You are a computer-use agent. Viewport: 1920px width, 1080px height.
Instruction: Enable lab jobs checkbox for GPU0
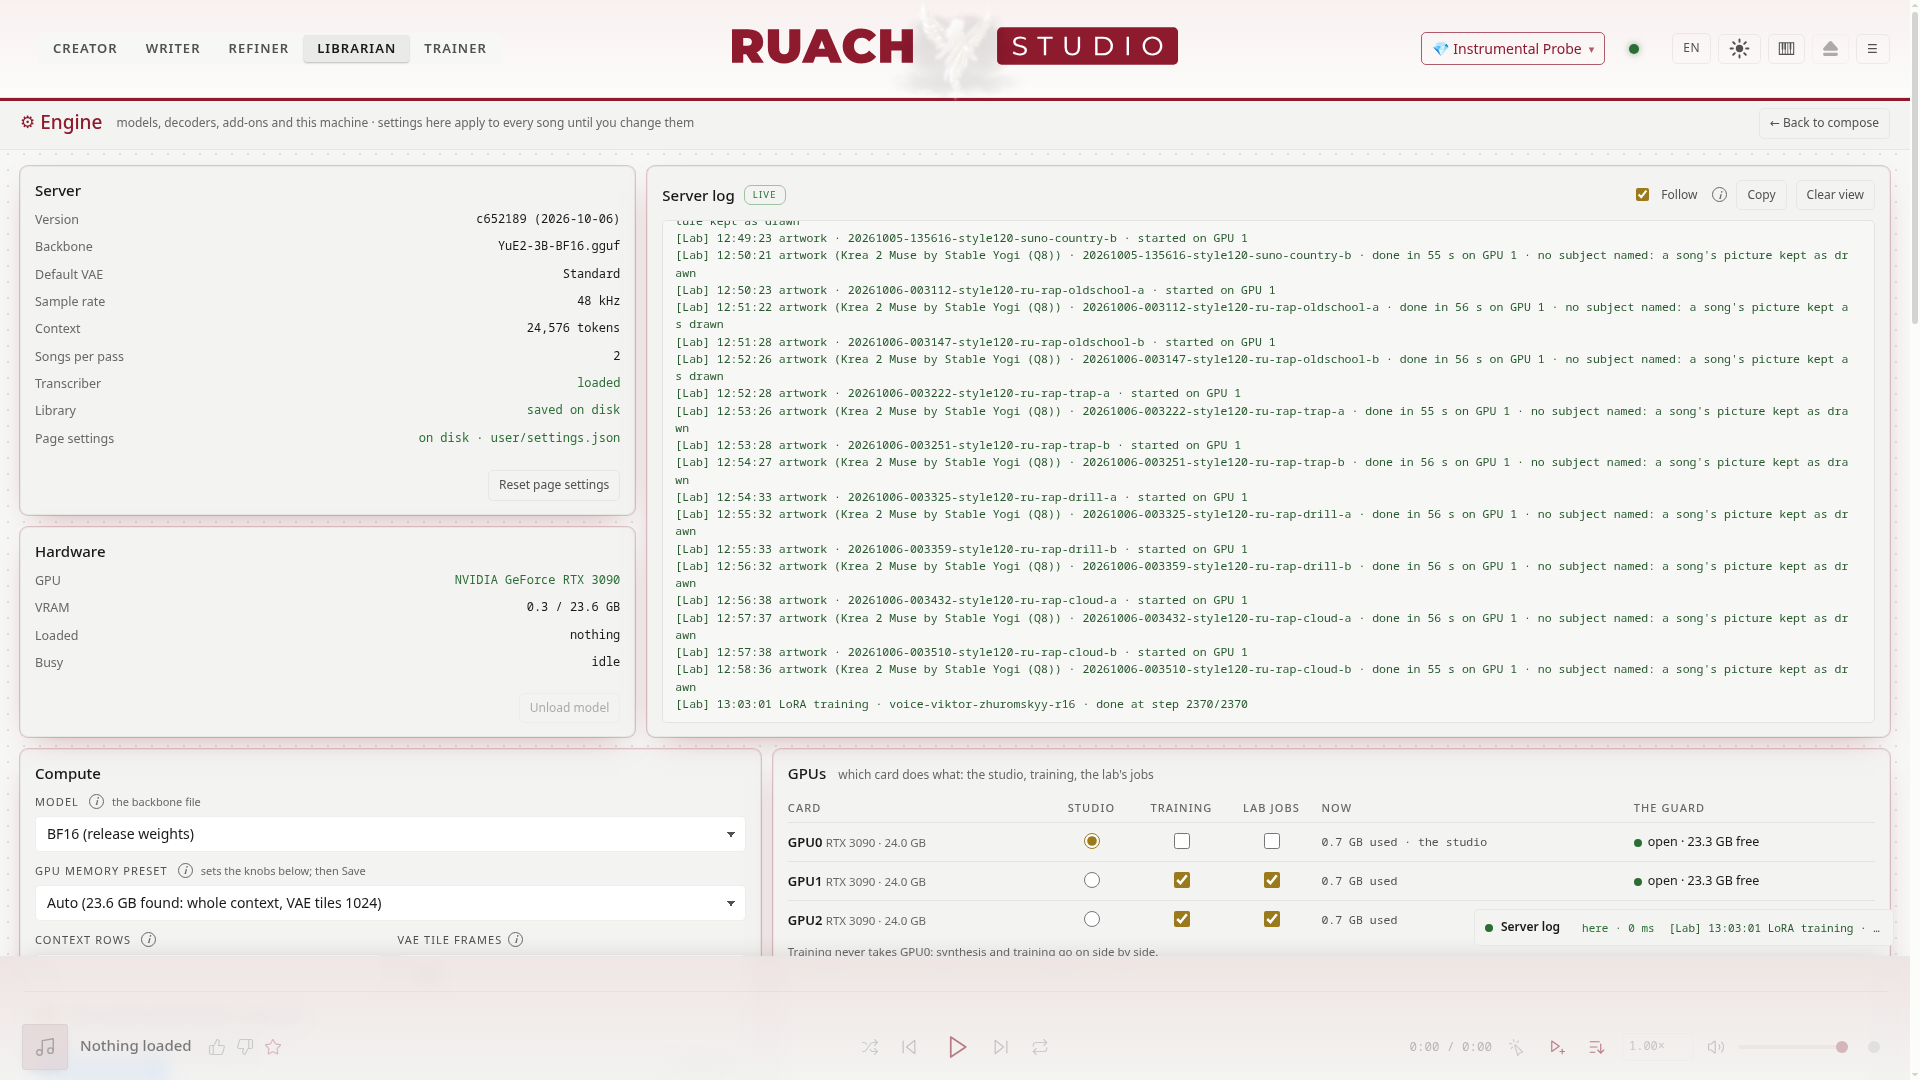point(1272,842)
